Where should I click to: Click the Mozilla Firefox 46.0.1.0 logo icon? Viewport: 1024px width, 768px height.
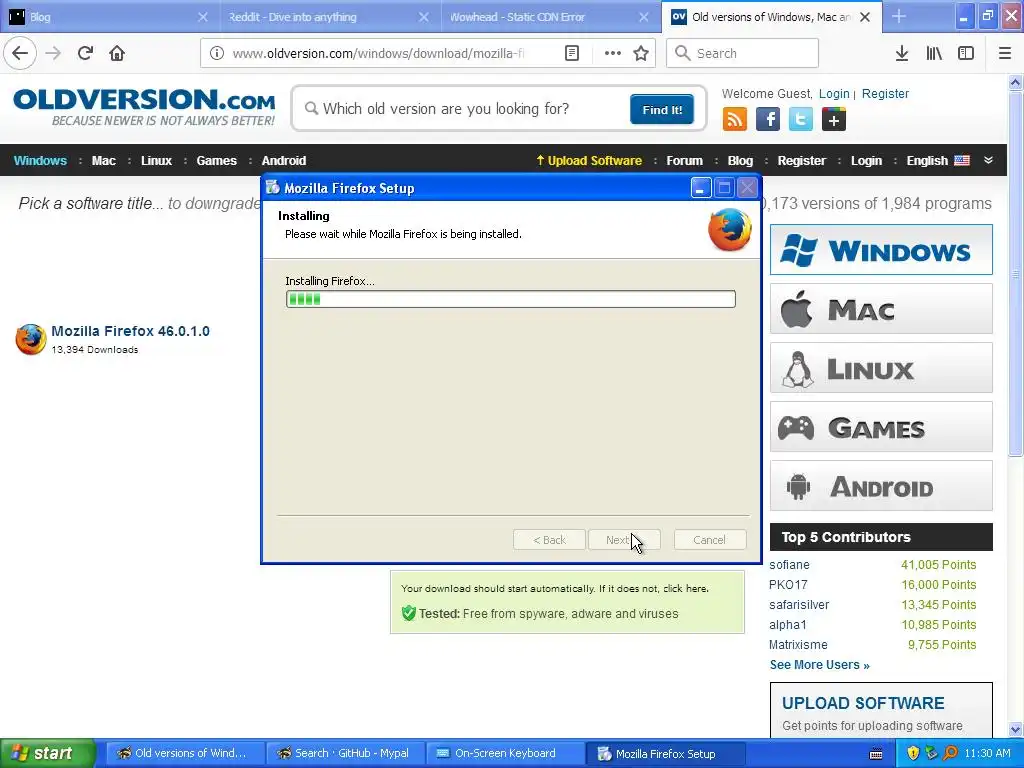click(x=31, y=339)
